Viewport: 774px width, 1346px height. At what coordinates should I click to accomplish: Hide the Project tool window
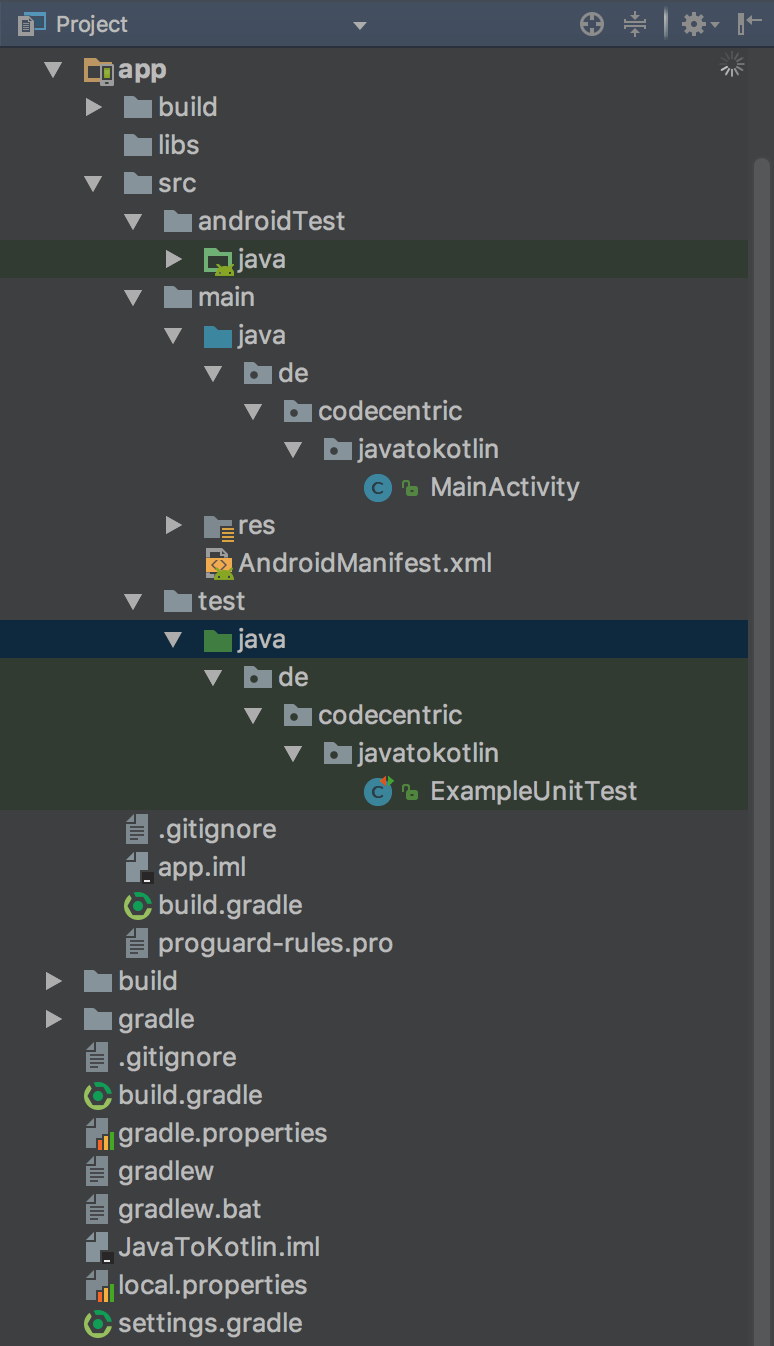click(749, 24)
